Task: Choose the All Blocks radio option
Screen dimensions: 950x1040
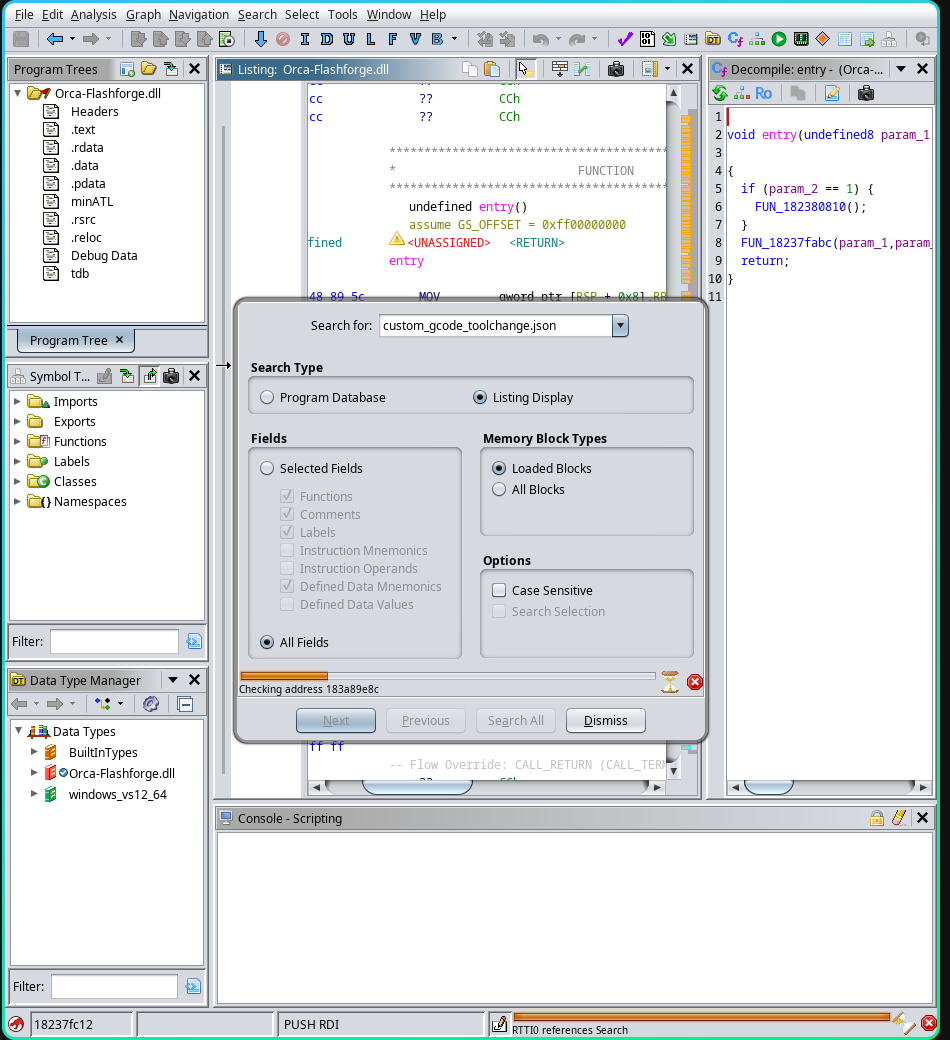Action: click(499, 489)
